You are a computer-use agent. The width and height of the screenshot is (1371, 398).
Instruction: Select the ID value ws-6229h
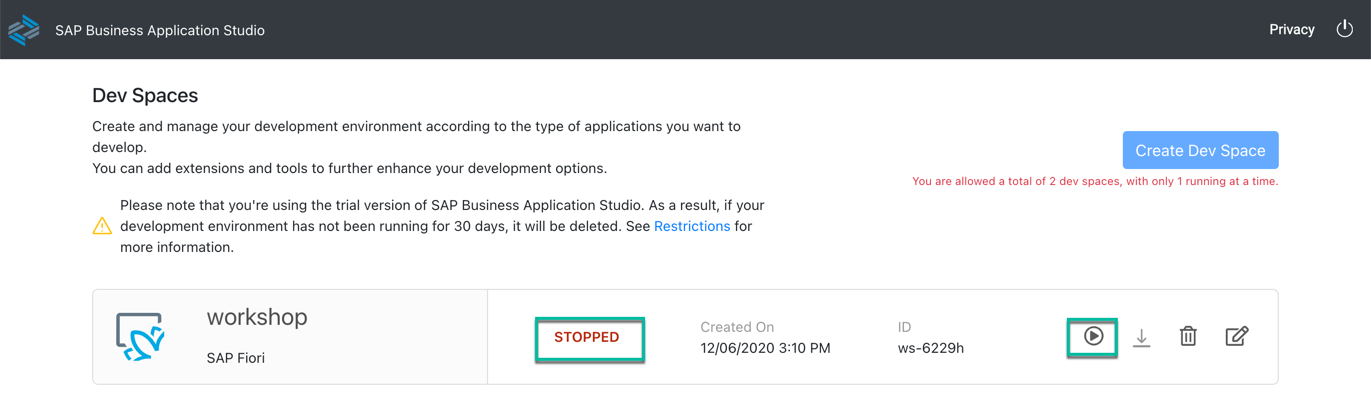931,348
